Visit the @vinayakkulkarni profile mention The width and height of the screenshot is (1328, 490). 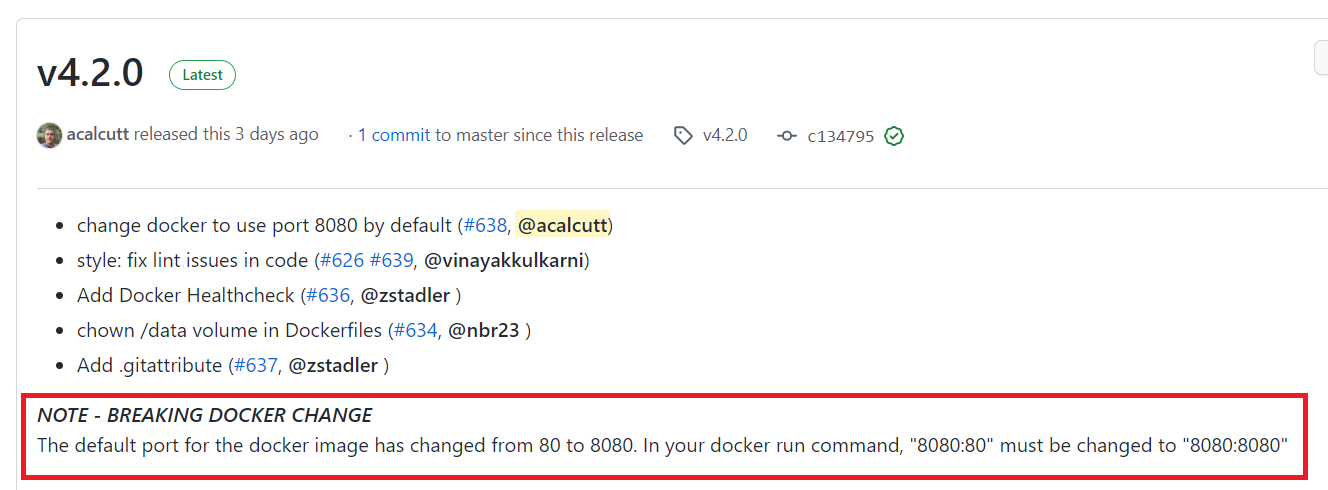(x=504, y=260)
